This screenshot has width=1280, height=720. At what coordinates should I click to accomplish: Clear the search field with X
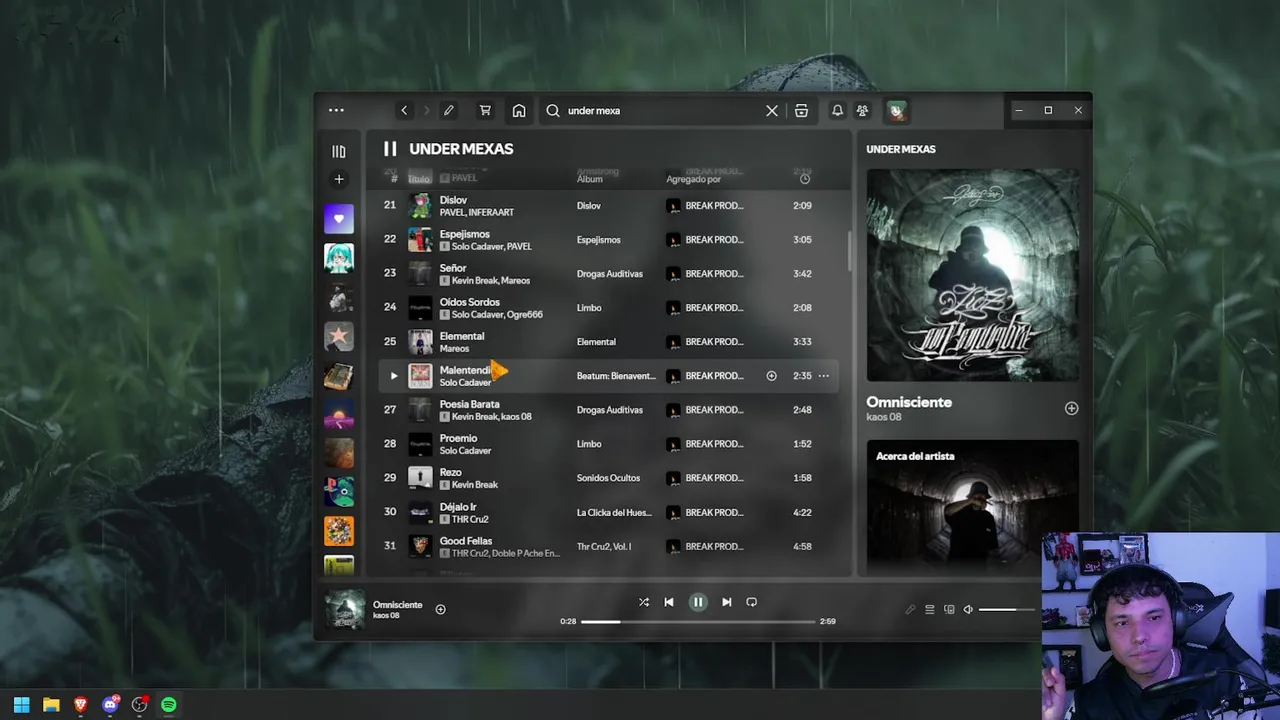coord(772,111)
